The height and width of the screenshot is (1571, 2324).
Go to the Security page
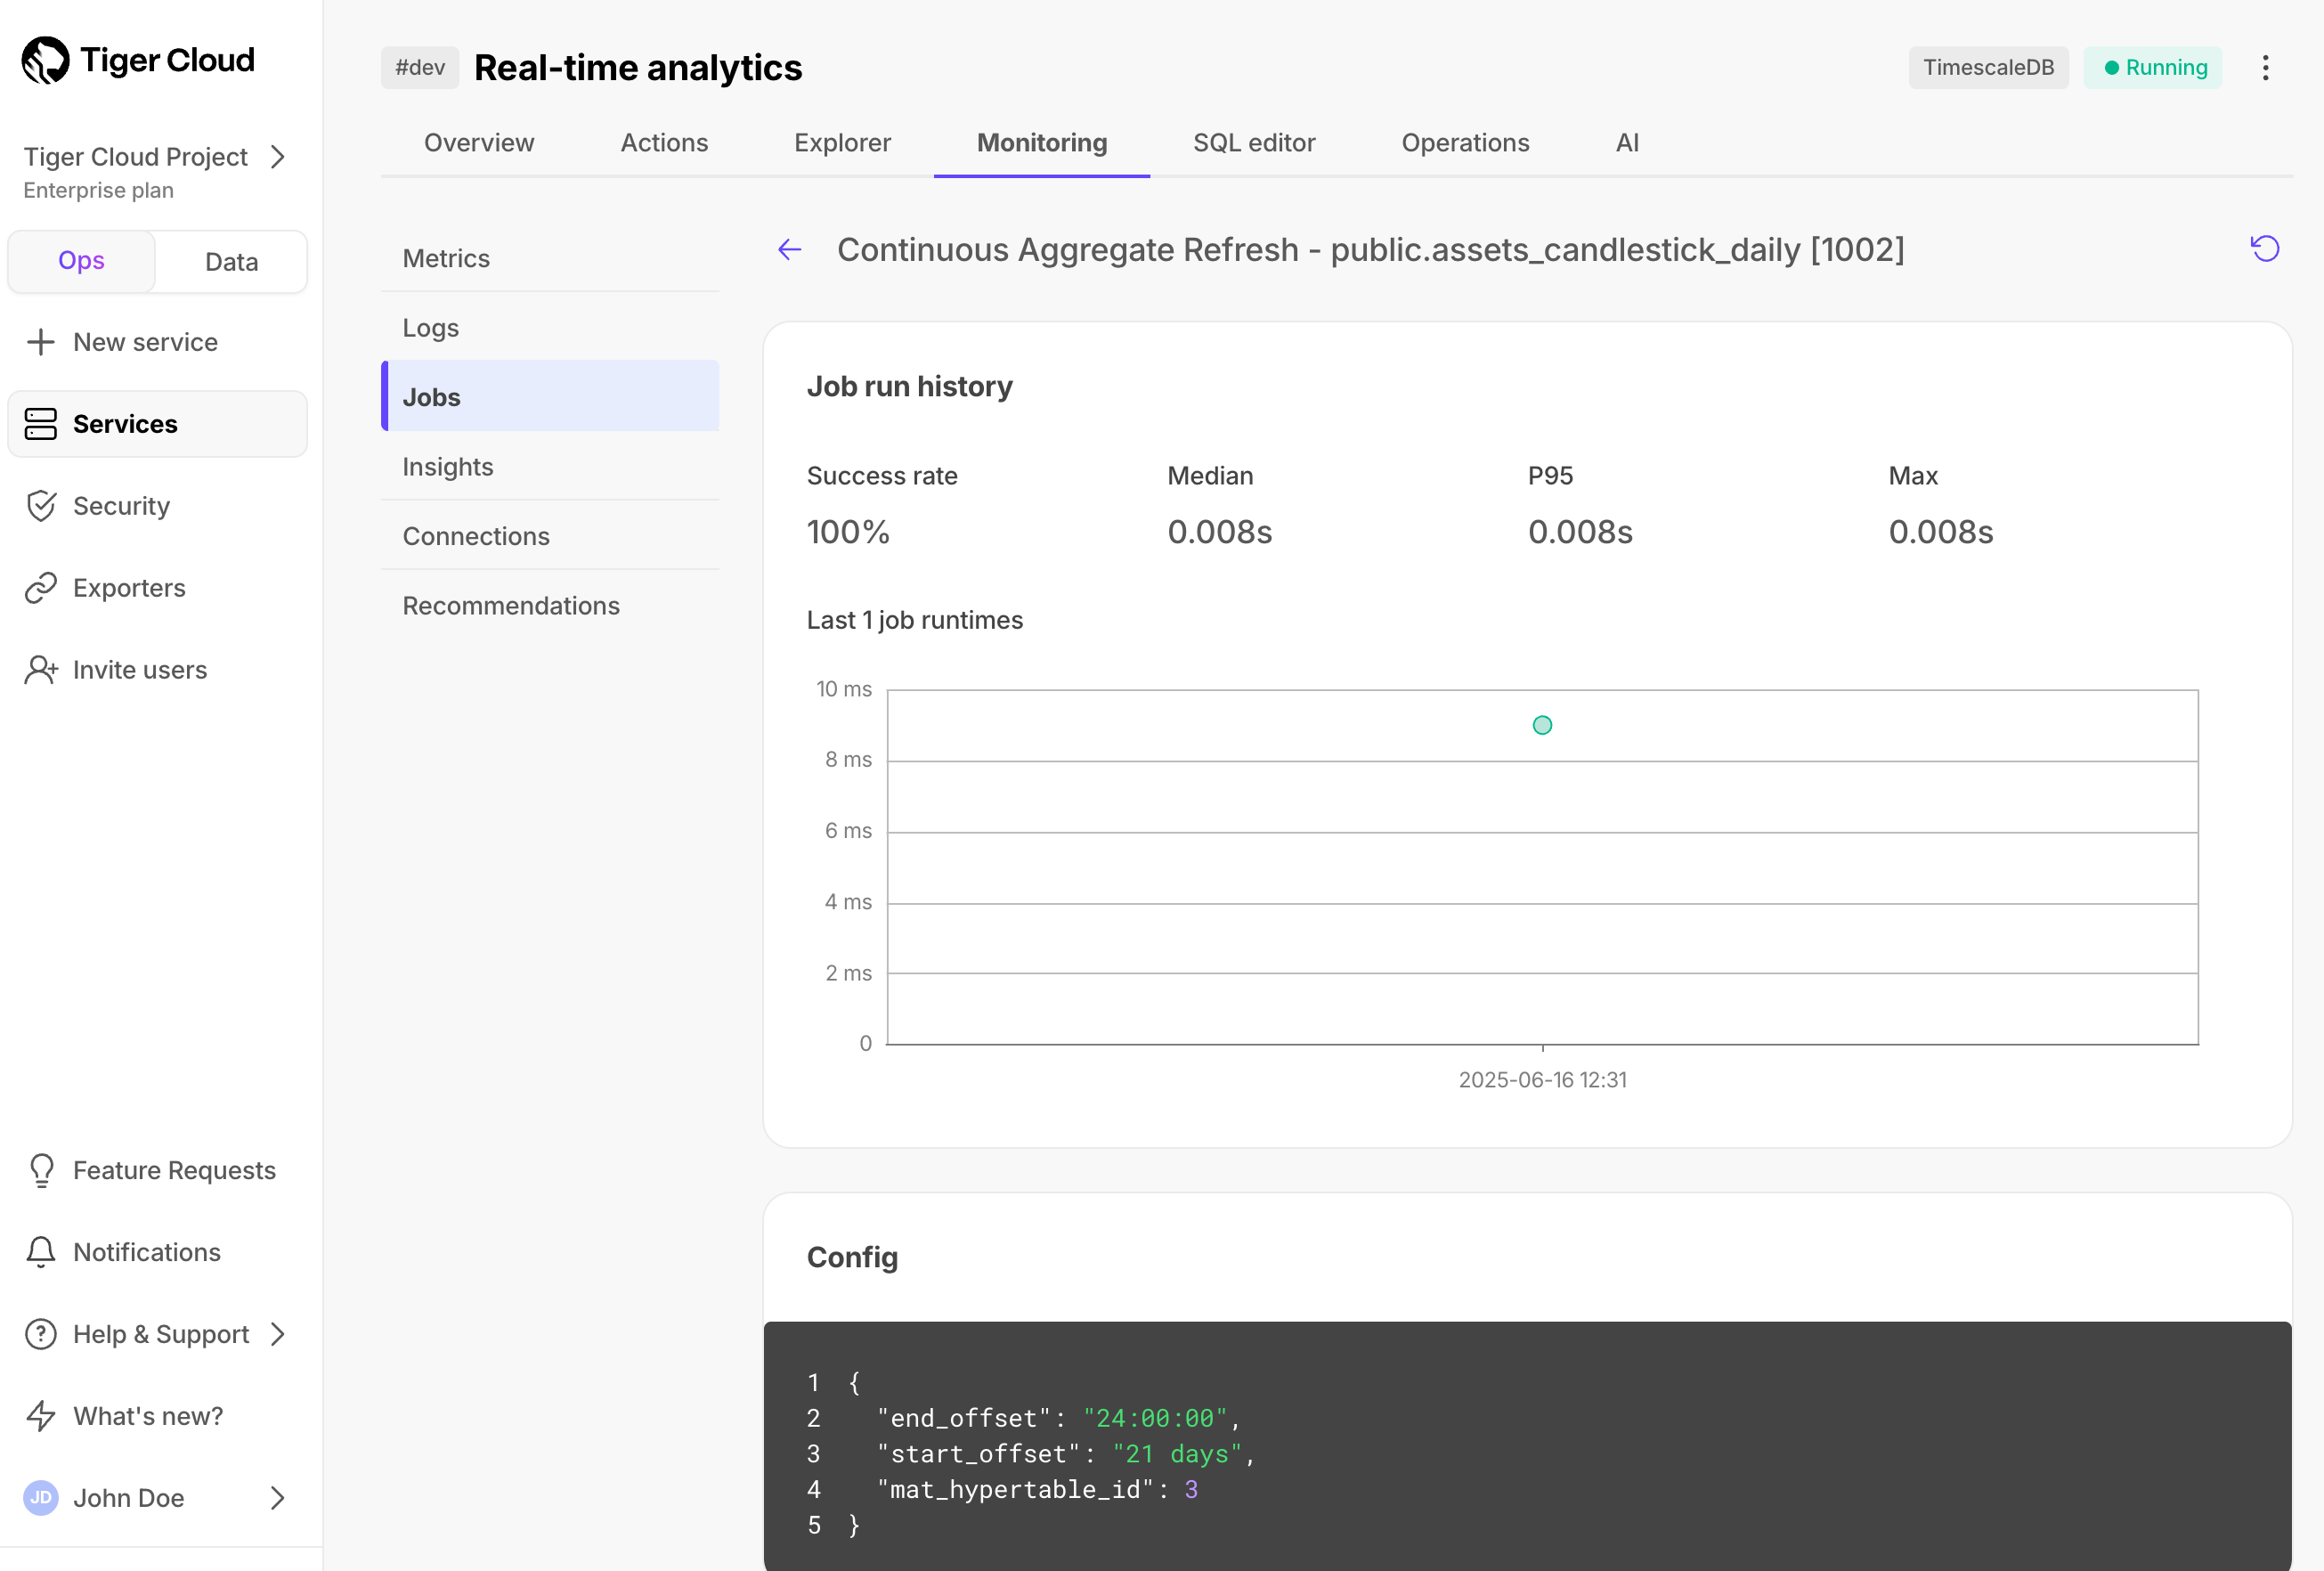click(121, 506)
